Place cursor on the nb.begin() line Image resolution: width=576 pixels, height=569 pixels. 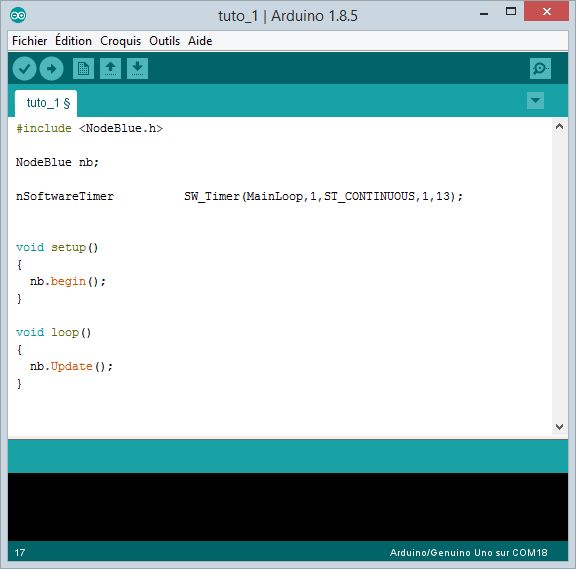pos(68,282)
